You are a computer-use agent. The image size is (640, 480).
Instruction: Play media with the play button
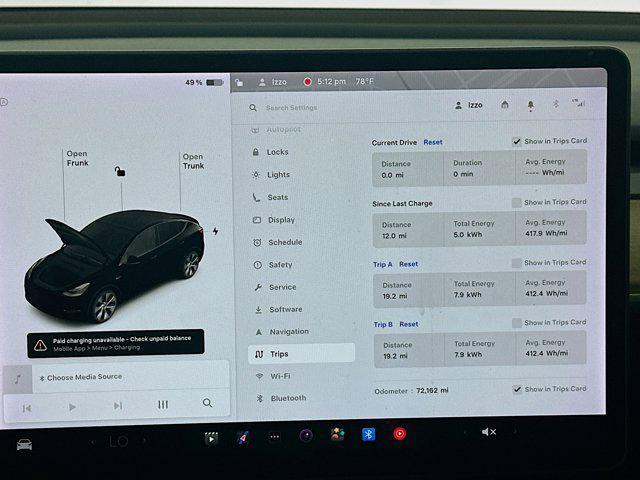72,407
